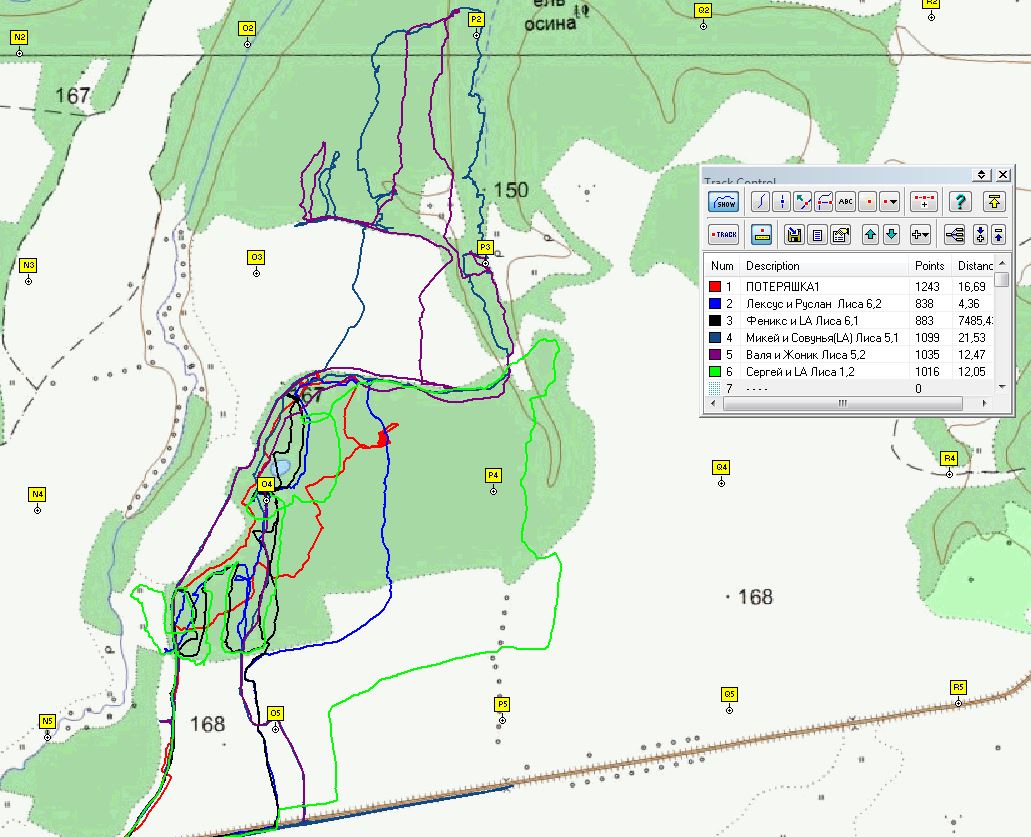Select track 1 ПОТЕРЯШКА1 row
Screen dimensions: 1031x837
coord(850,287)
